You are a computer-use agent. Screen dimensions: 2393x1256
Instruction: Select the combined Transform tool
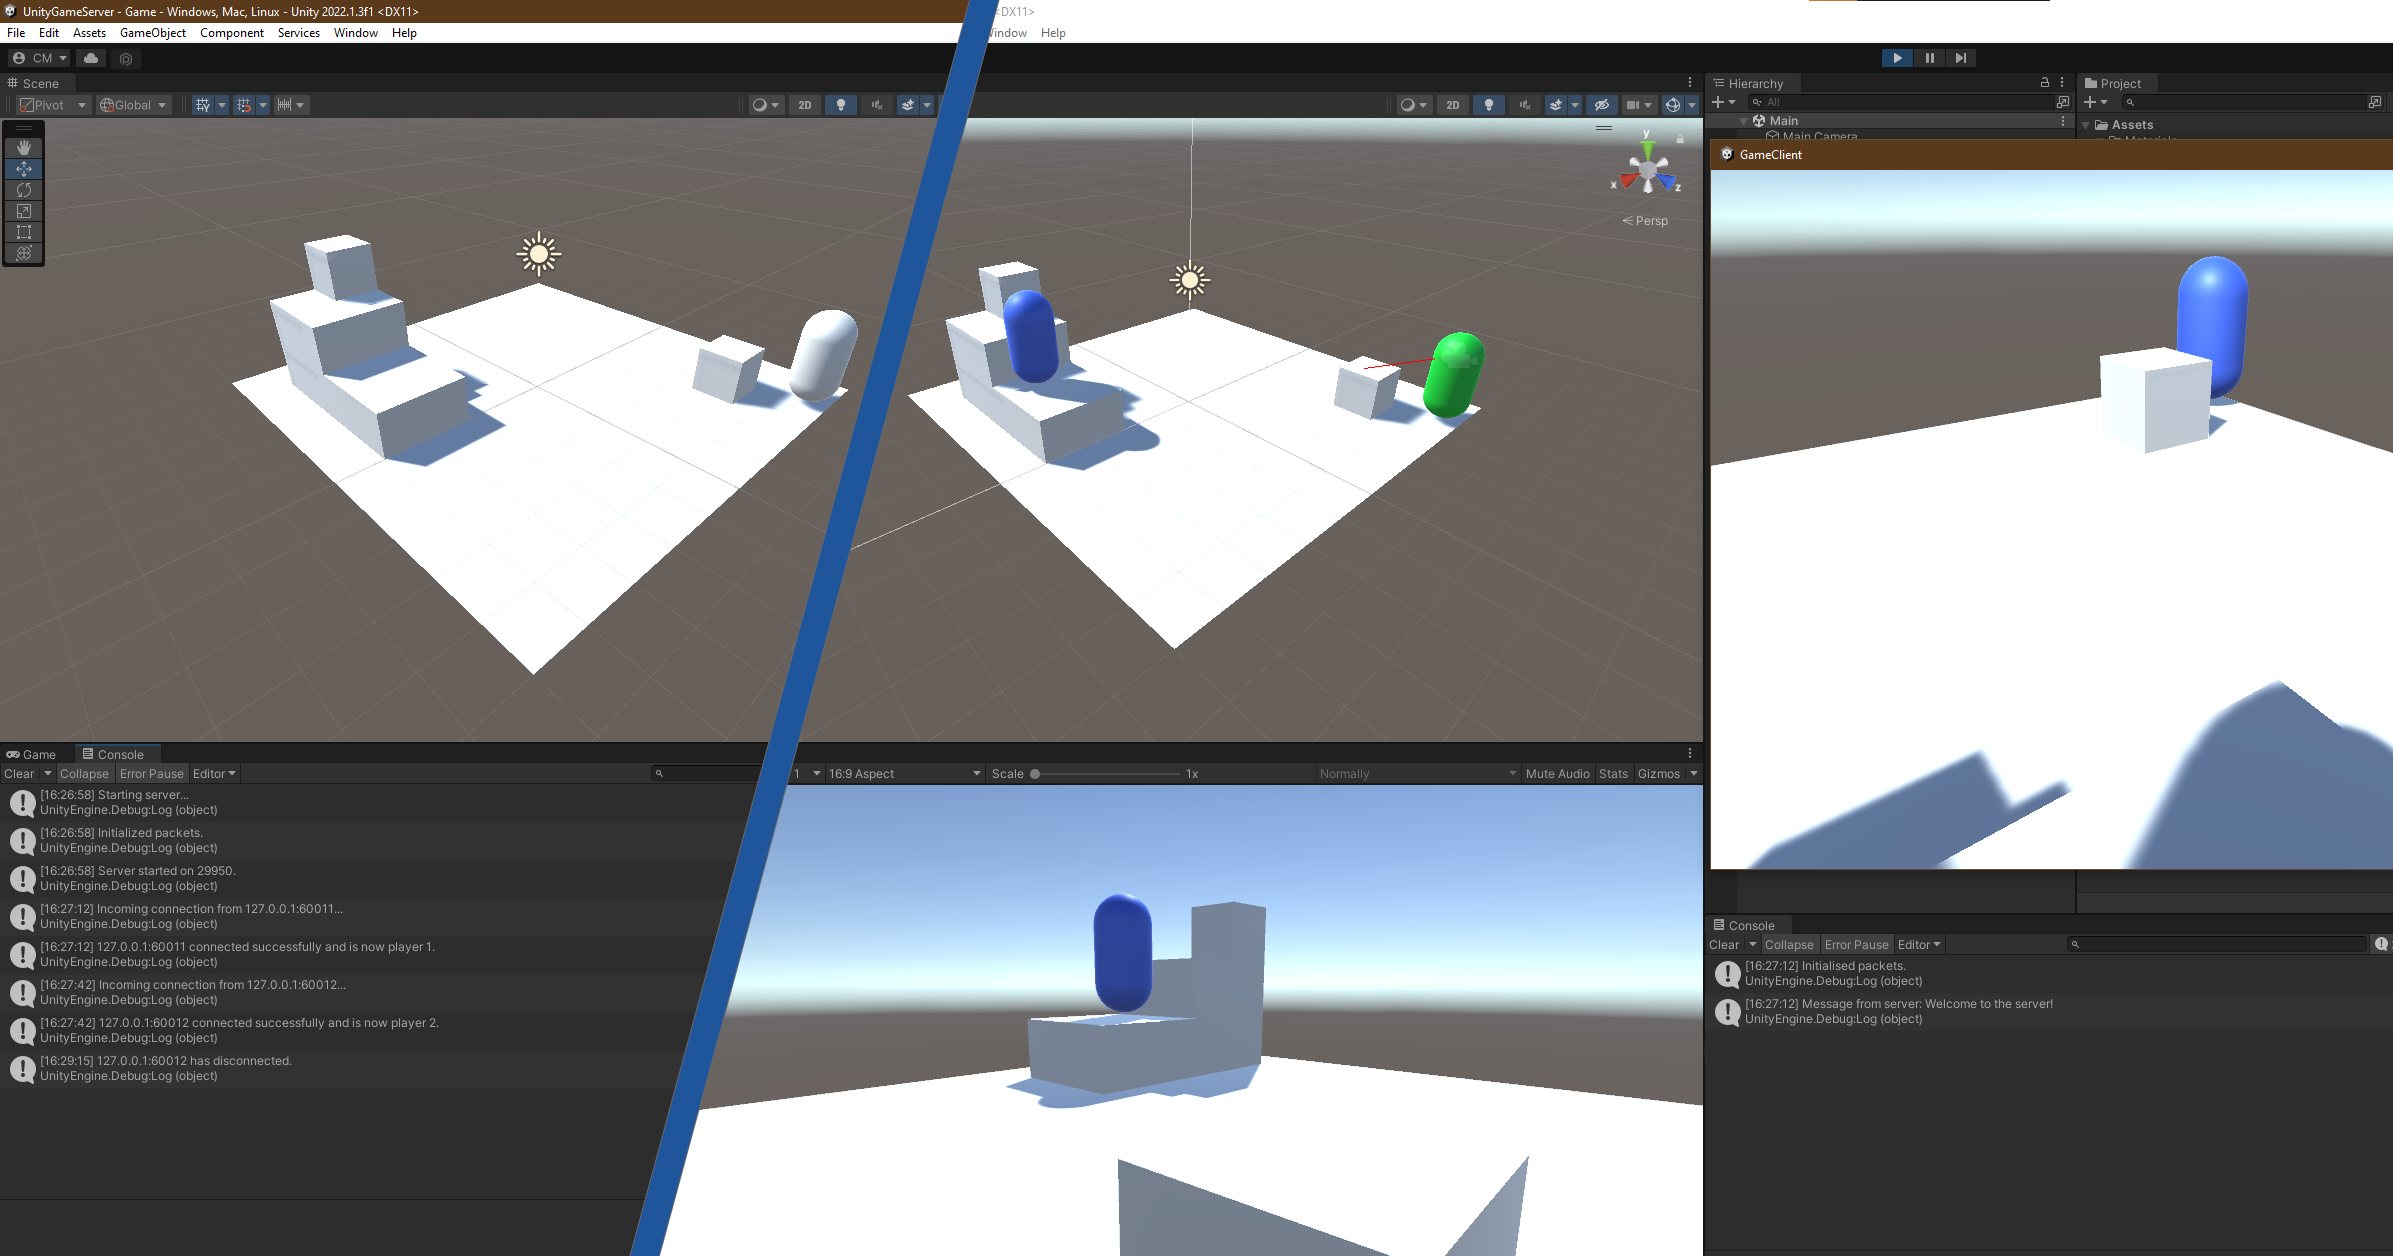pos(24,252)
